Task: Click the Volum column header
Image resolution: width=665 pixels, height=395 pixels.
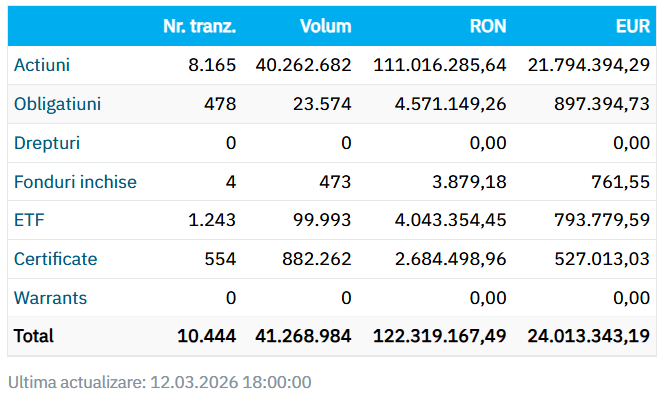Action: (326, 26)
